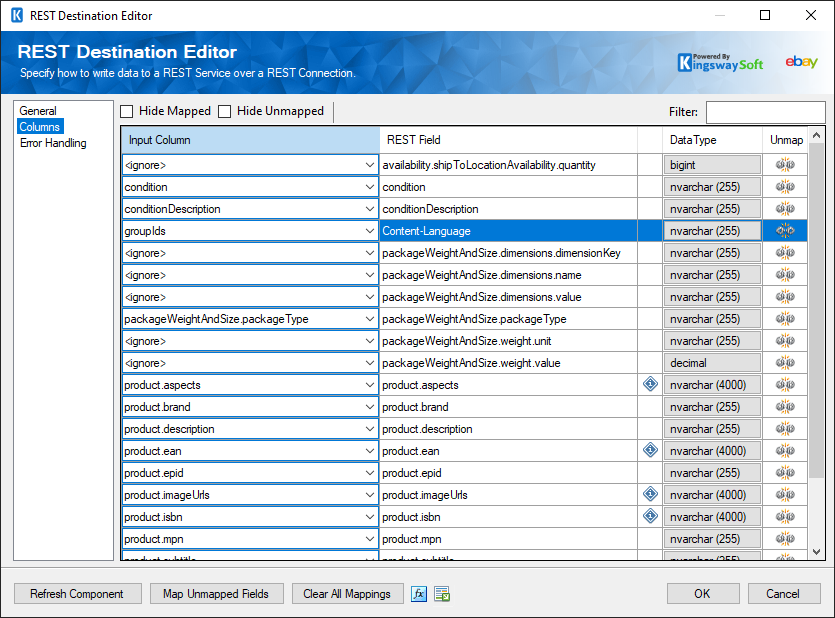The width and height of the screenshot is (835, 618).
Task: Unmap the product.ean mapping
Action: coord(785,451)
